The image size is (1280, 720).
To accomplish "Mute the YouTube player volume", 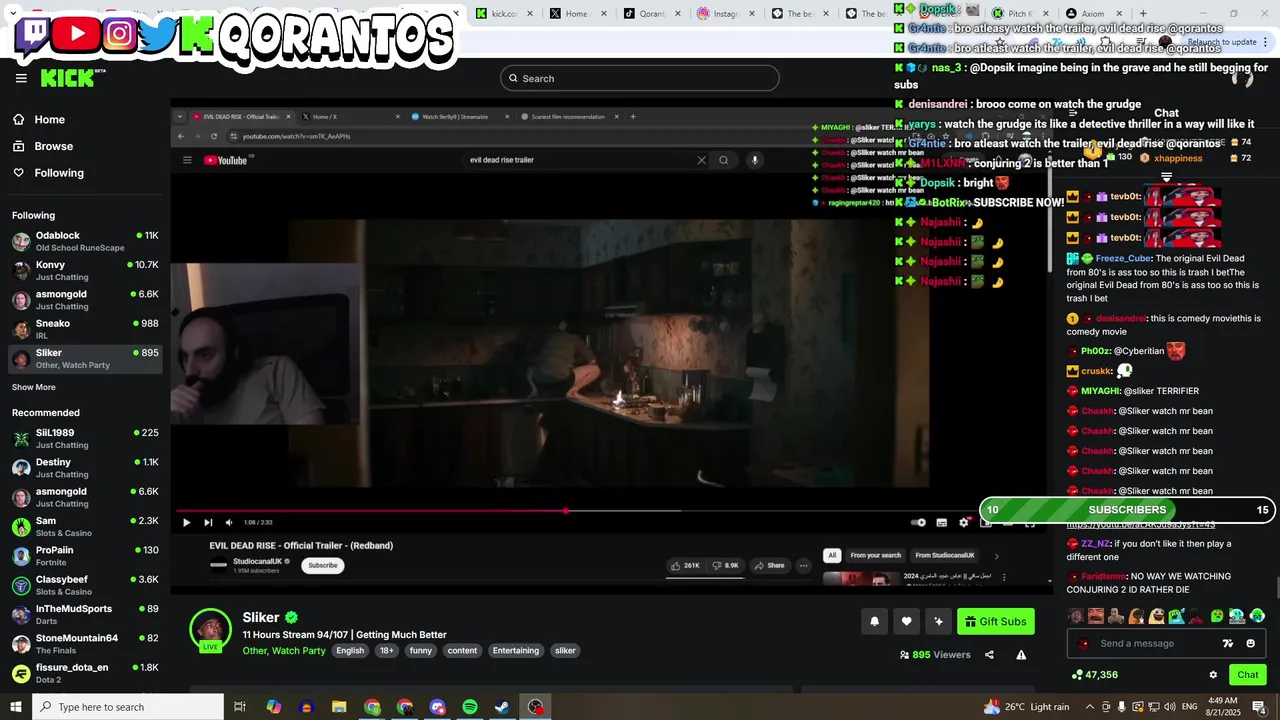I will [229, 522].
